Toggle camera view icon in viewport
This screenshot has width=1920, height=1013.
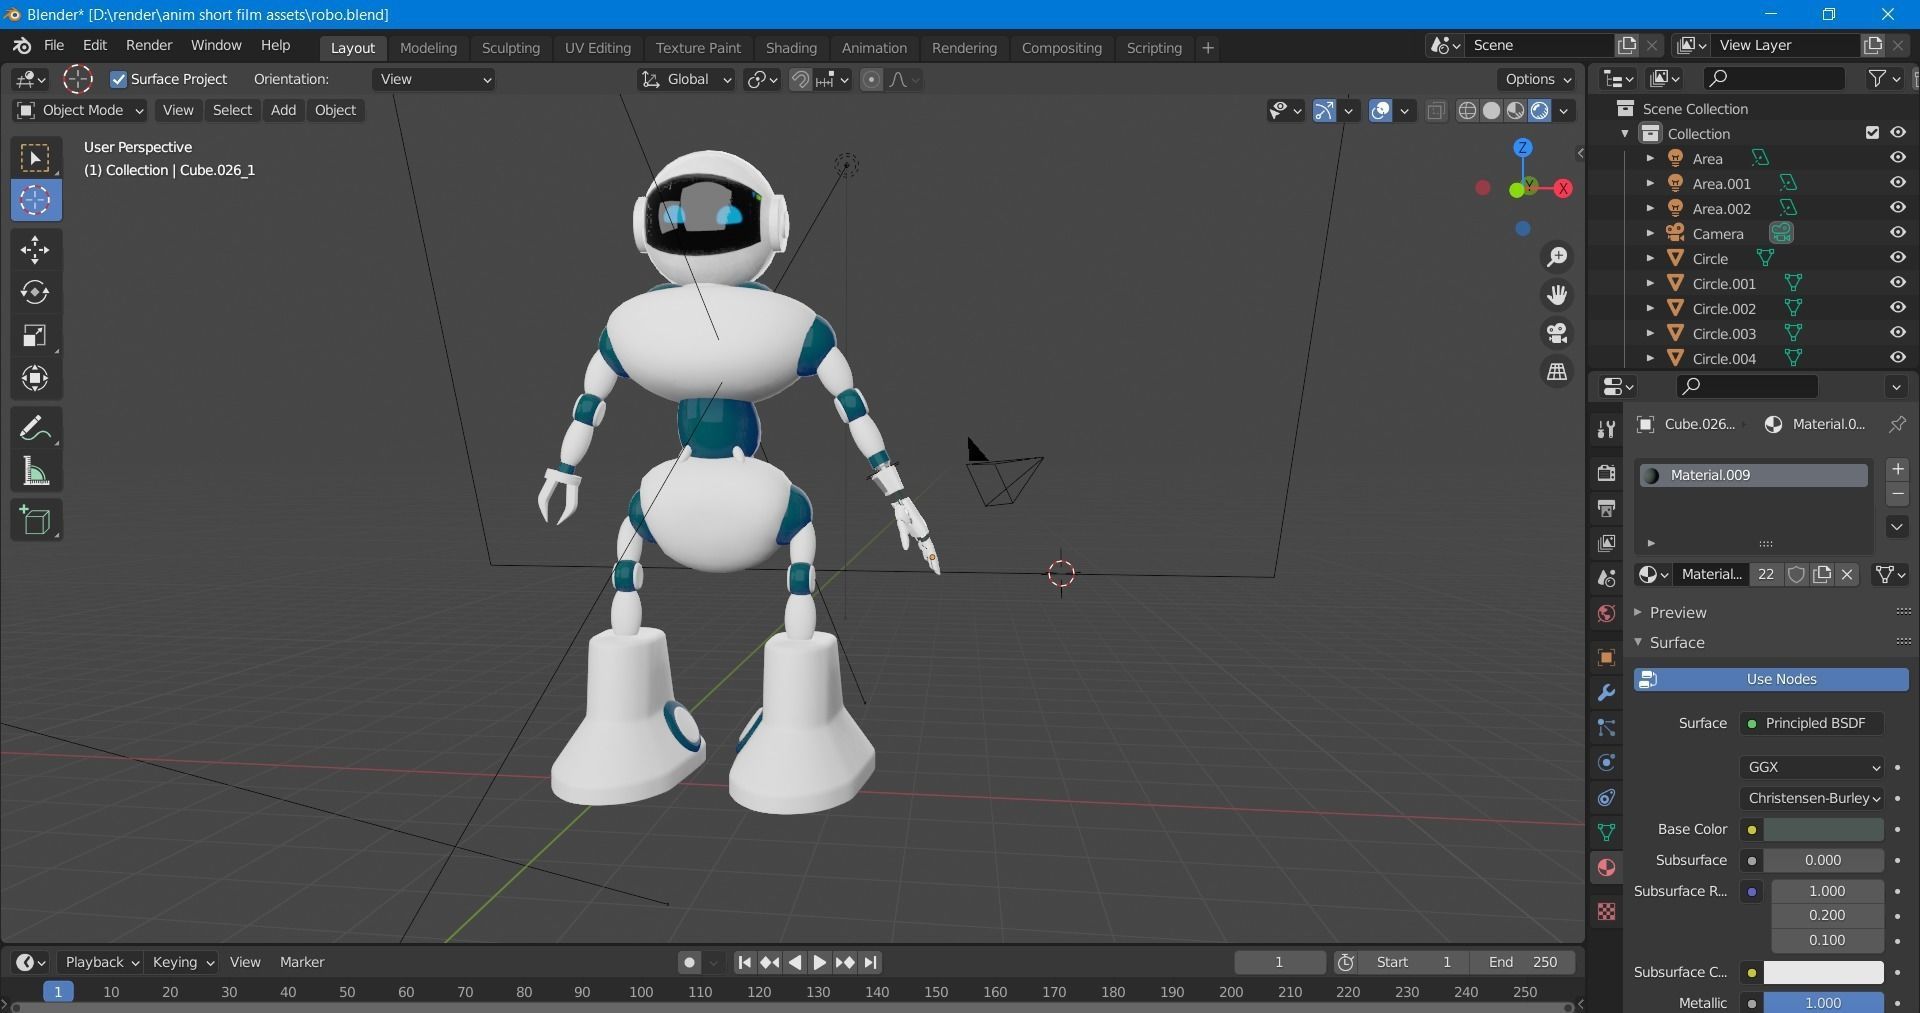click(x=1557, y=333)
